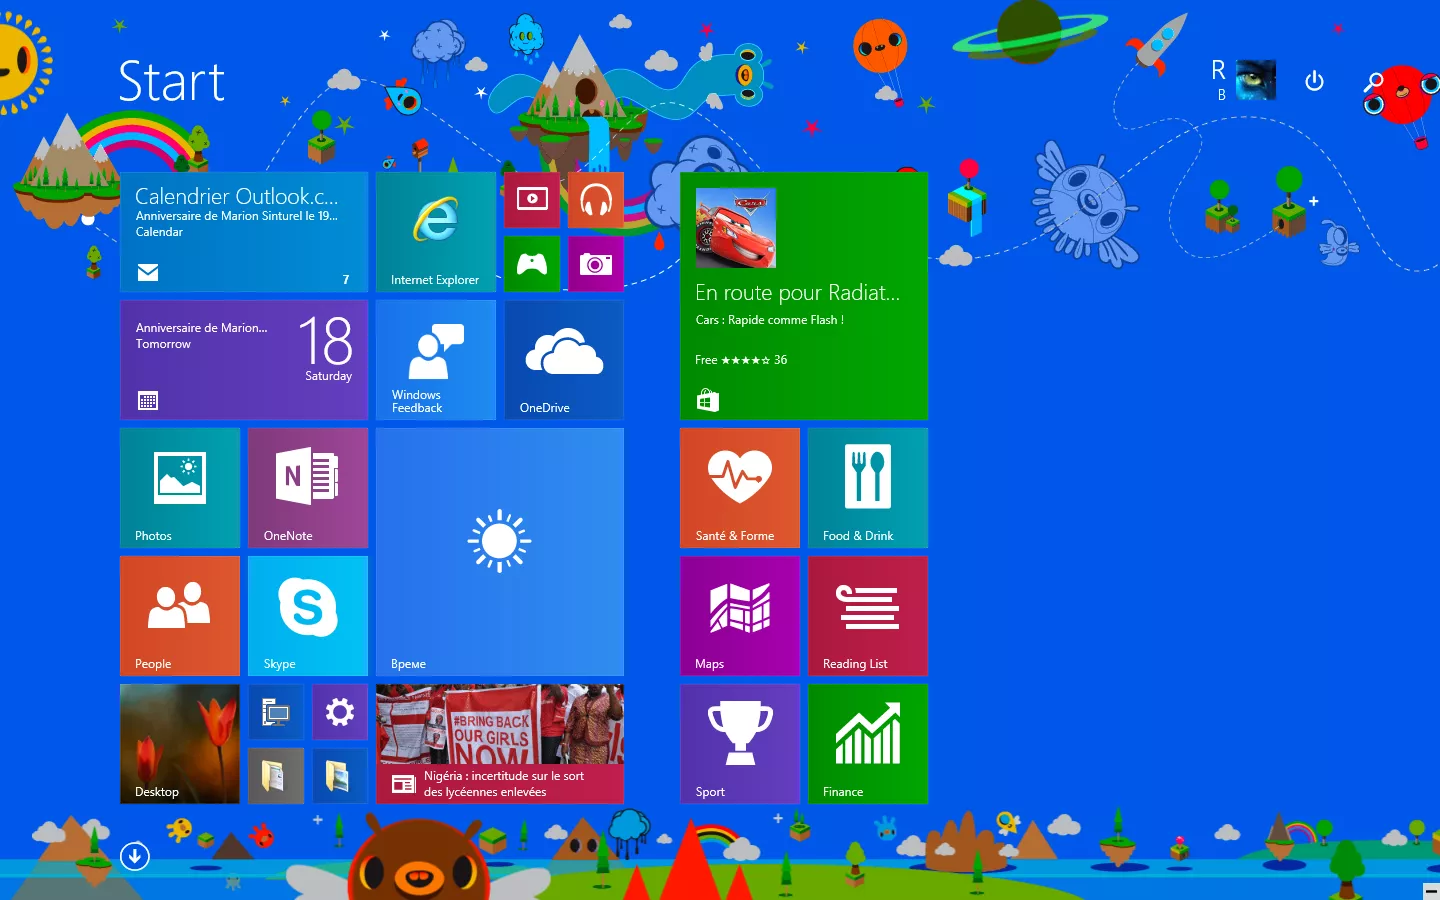
Task: Open the OneNote tile
Action: pyautogui.click(x=308, y=488)
